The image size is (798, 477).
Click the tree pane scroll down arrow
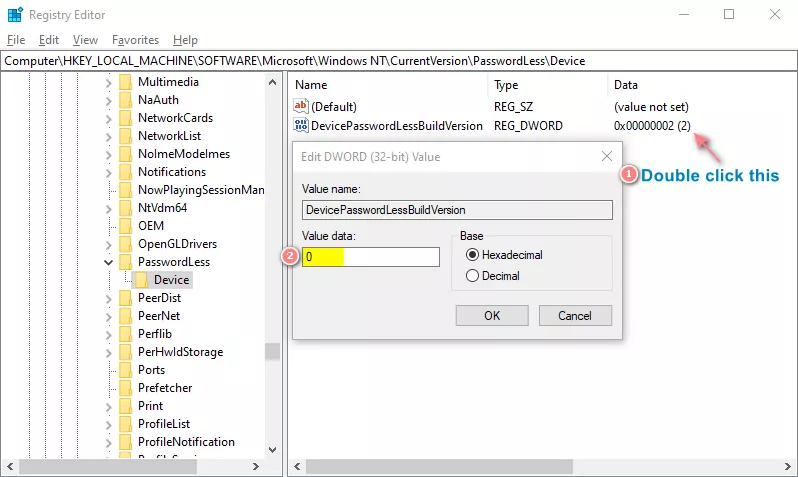pyautogui.click(x=272, y=450)
